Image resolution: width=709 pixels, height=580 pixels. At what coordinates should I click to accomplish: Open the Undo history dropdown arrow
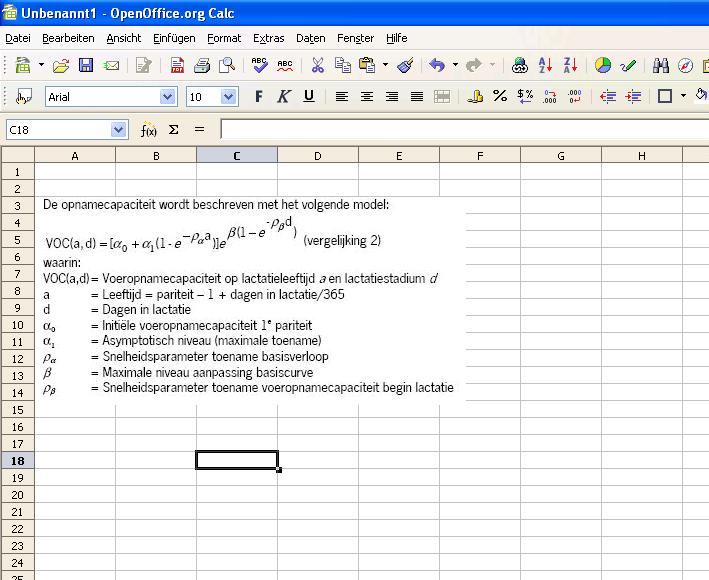coord(455,65)
